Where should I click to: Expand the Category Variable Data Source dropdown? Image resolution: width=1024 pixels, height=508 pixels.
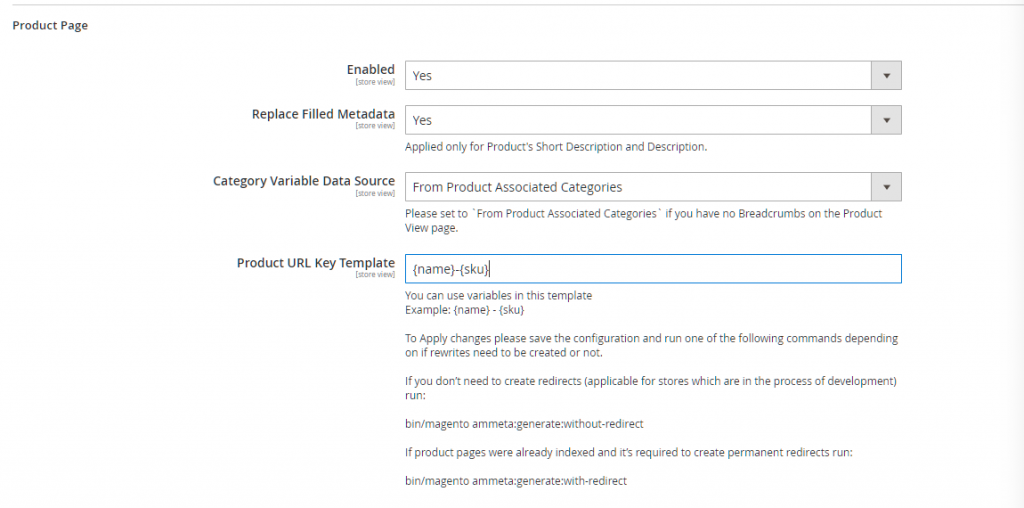pyautogui.click(x=638, y=187)
